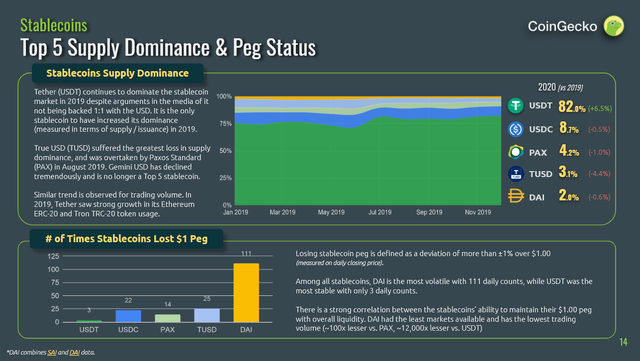
Task: Select the Tether USDT coin icon
Action: click(x=516, y=105)
